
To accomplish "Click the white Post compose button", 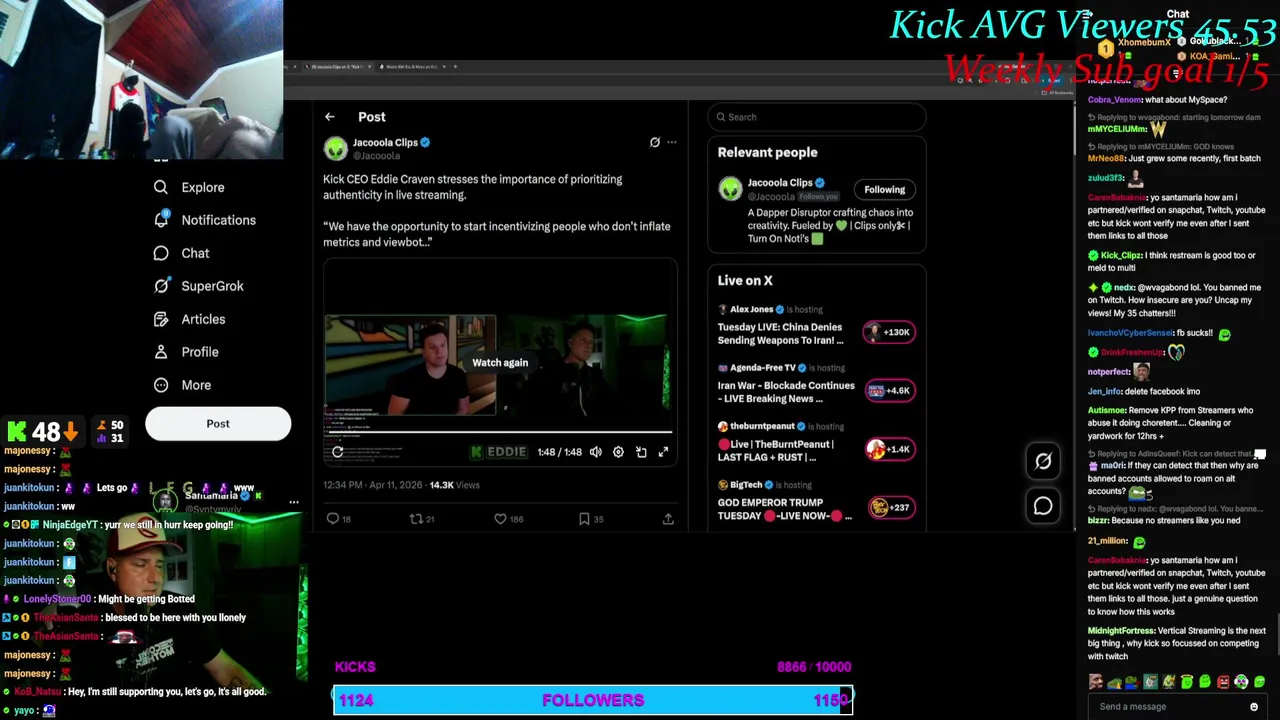I will (218, 424).
